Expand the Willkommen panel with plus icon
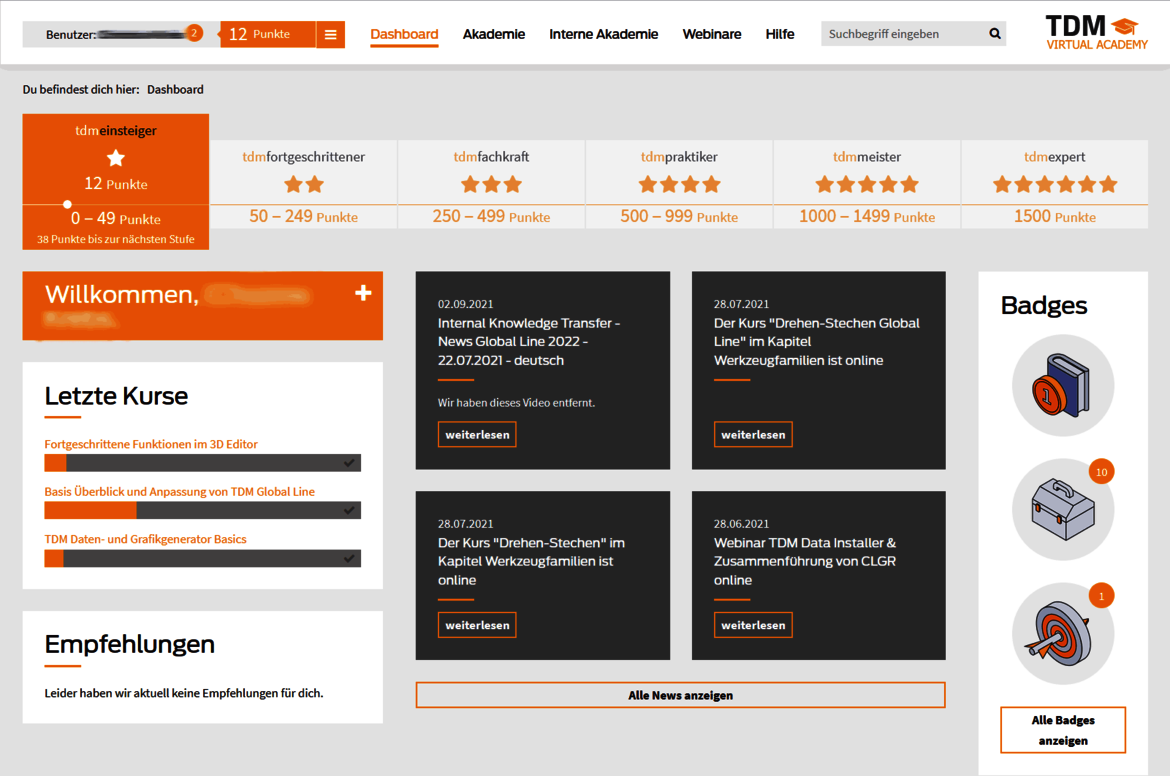The width and height of the screenshot is (1170, 776). 363,292
